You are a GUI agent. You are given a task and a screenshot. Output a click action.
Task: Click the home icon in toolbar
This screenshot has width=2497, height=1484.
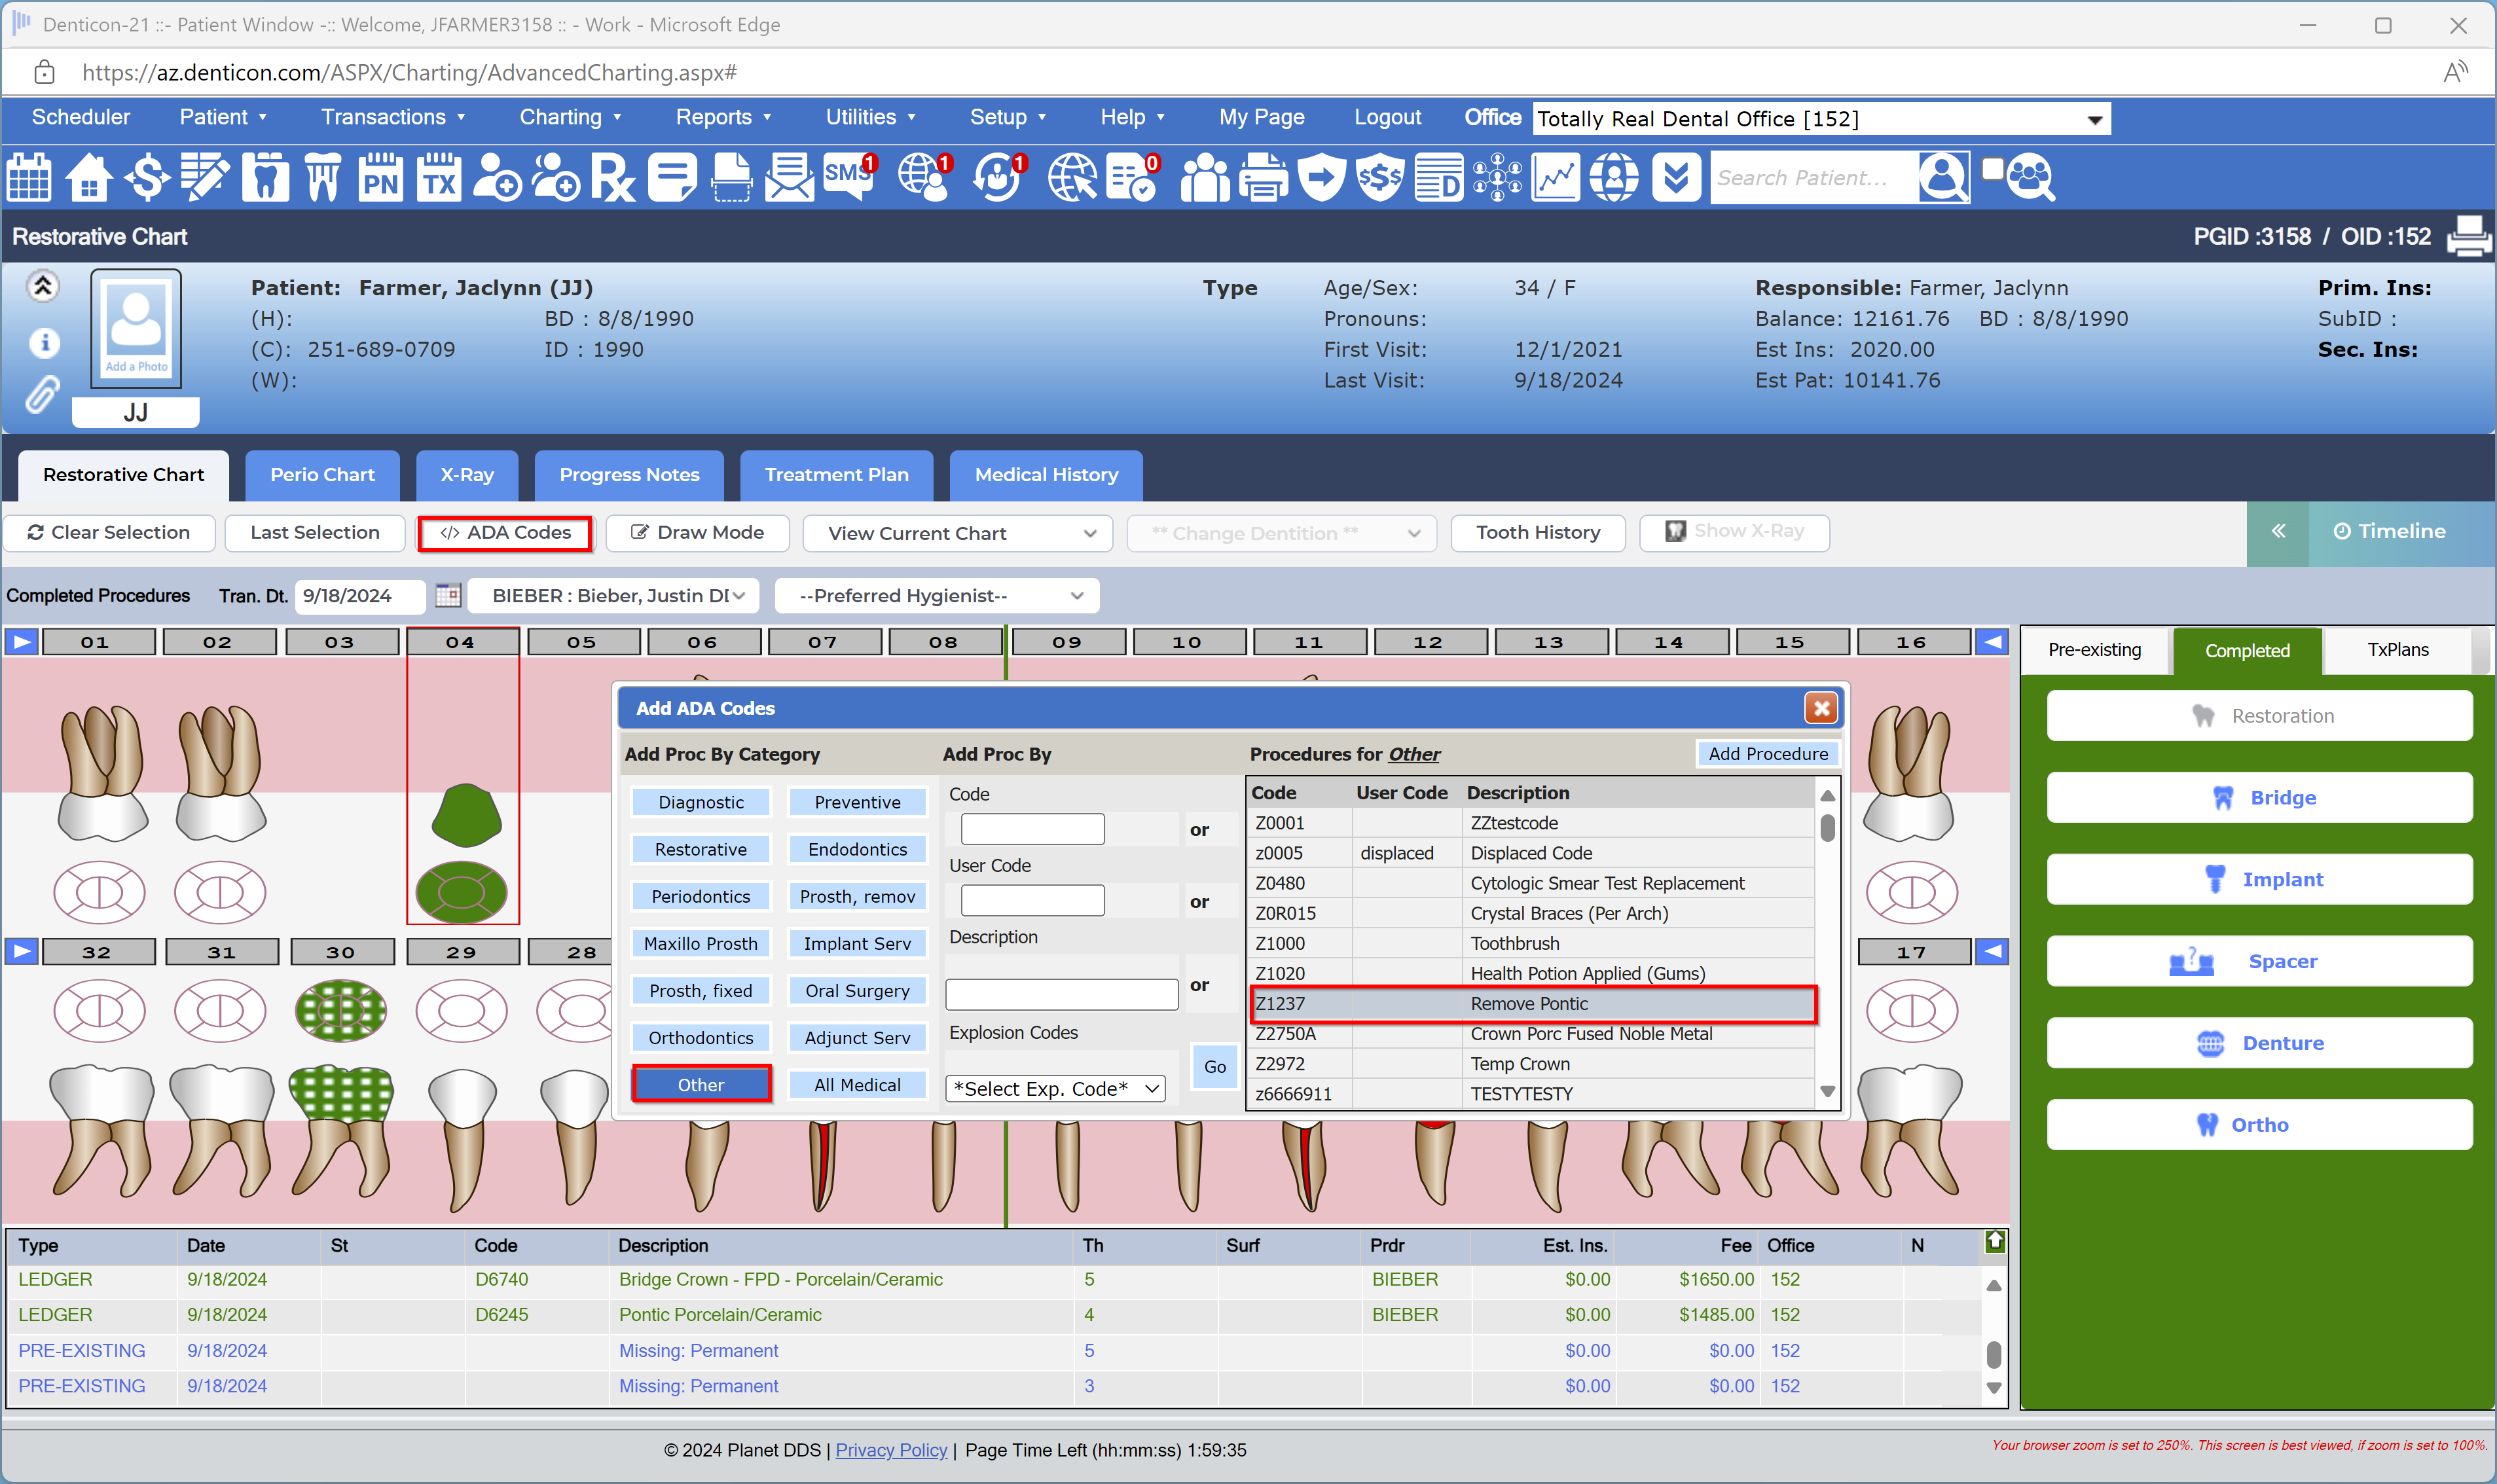[x=89, y=178]
